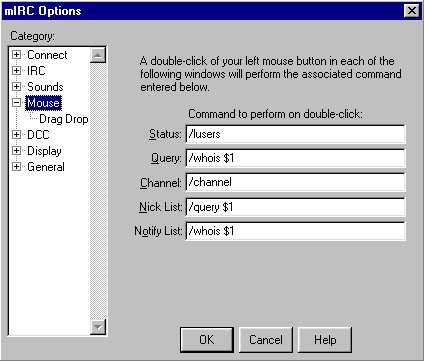Image resolution: width=424 pixels, height=361 pixels.
Task: Select Display in the category tree
Action: 44,151
